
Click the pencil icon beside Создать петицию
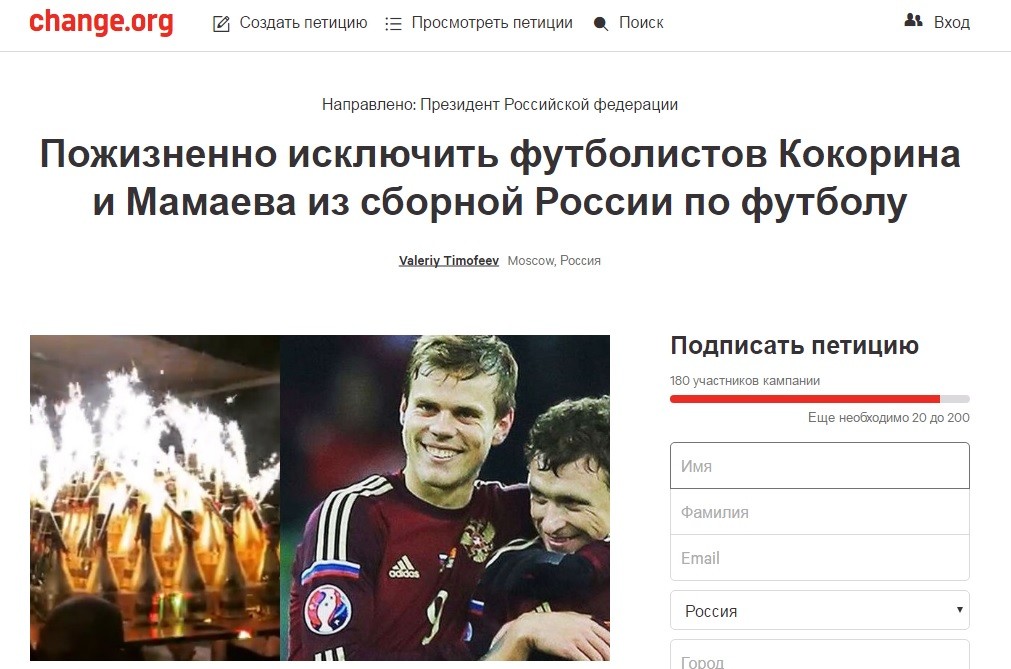tap(221, 24)
